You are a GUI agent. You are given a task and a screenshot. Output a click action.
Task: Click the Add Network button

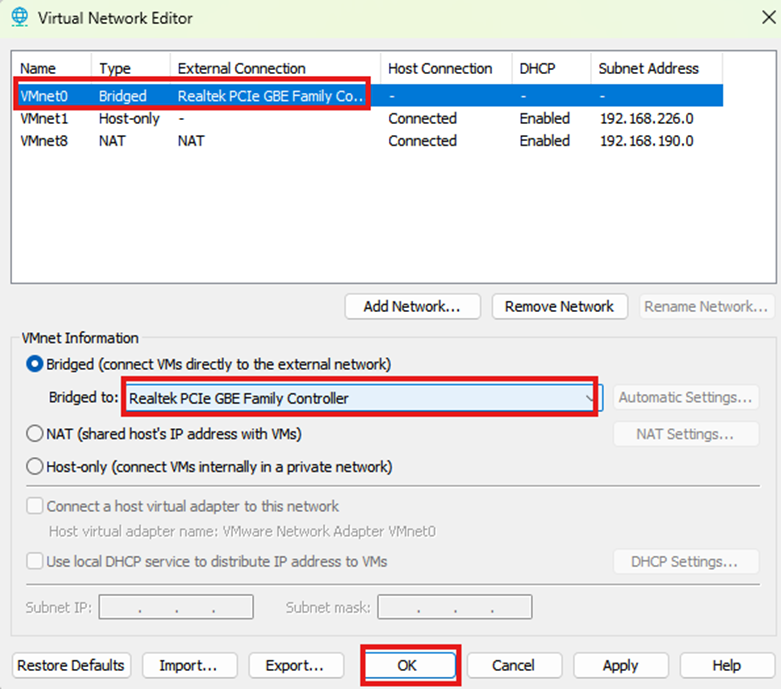412,306
